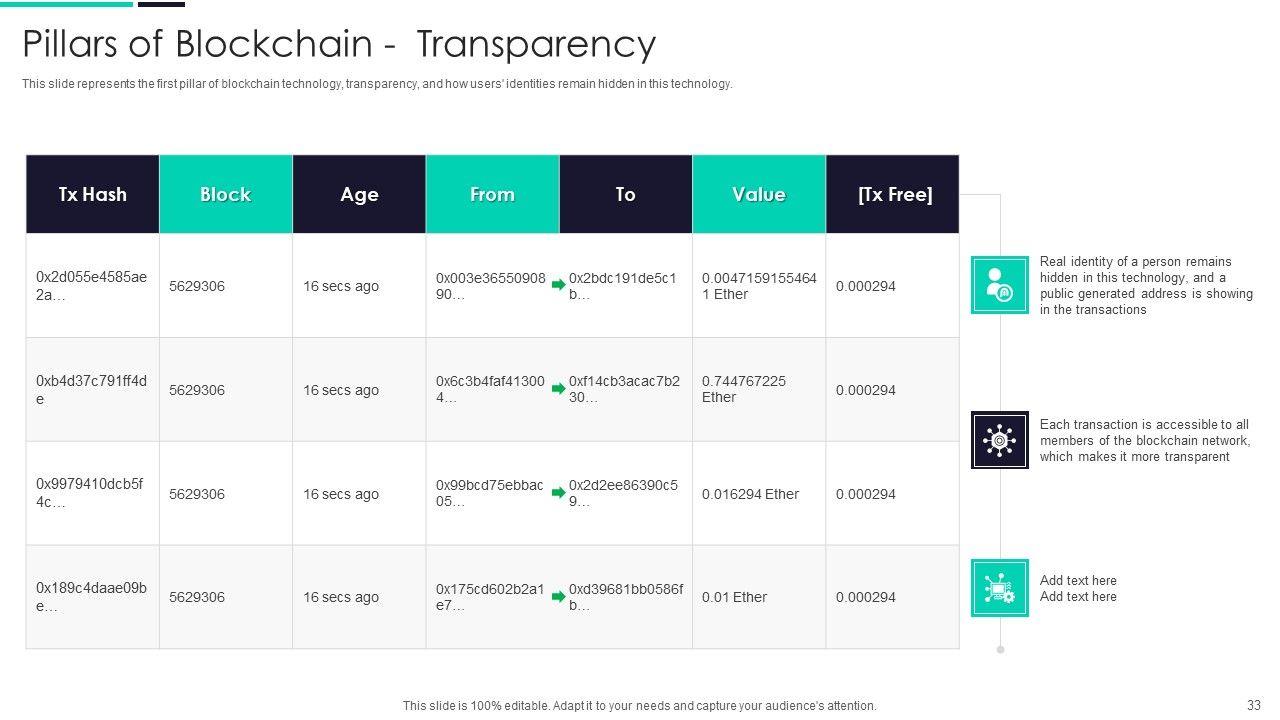Click transaction hash 0x2d055e4585ae2a
The image size is (1280, 720).
tap(91, 286)
